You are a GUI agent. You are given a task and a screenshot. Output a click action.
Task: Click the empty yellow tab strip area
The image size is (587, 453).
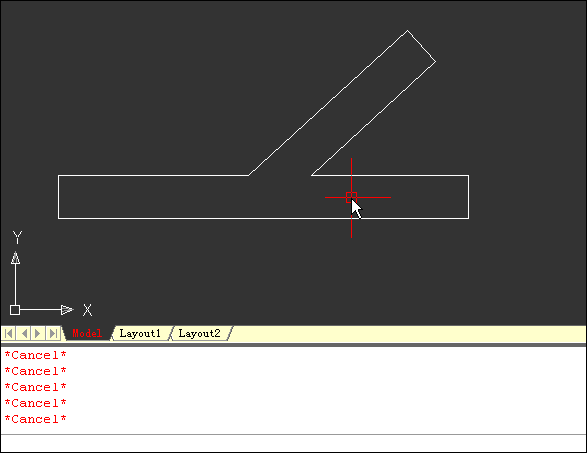click(x=408, y=333)
